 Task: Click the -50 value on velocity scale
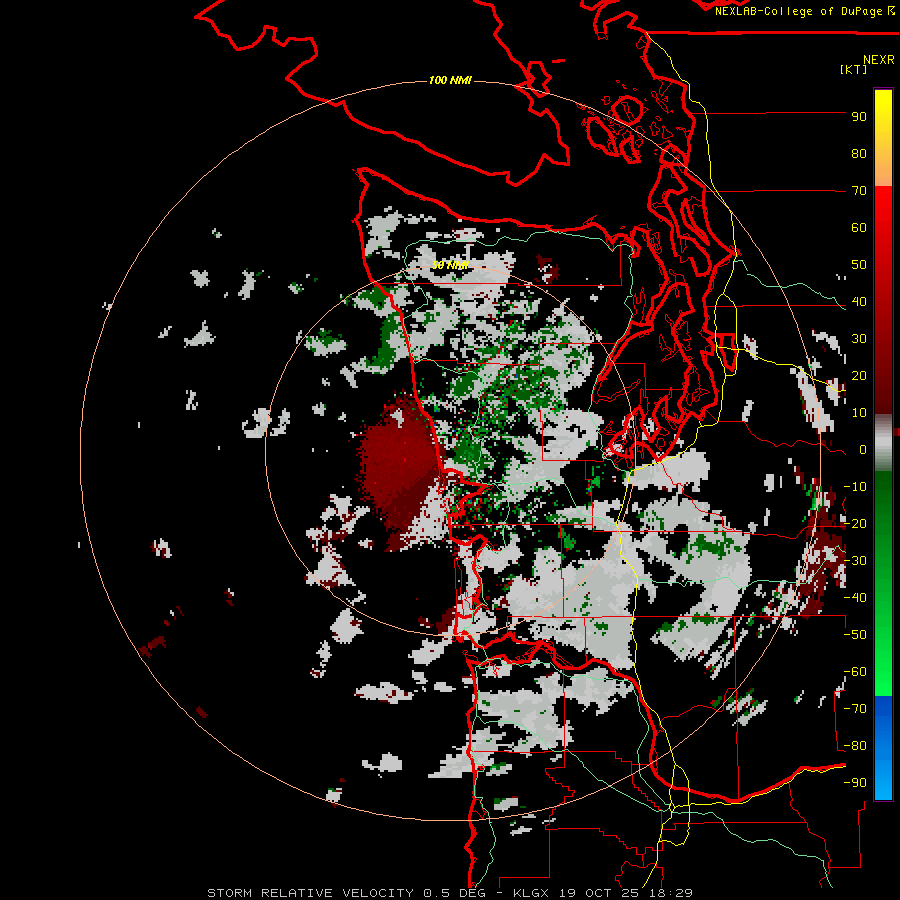(855, 635)
